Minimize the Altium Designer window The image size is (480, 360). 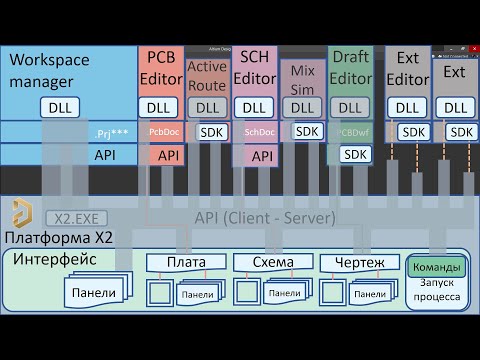pyautogui.click(x=451, y=49)
